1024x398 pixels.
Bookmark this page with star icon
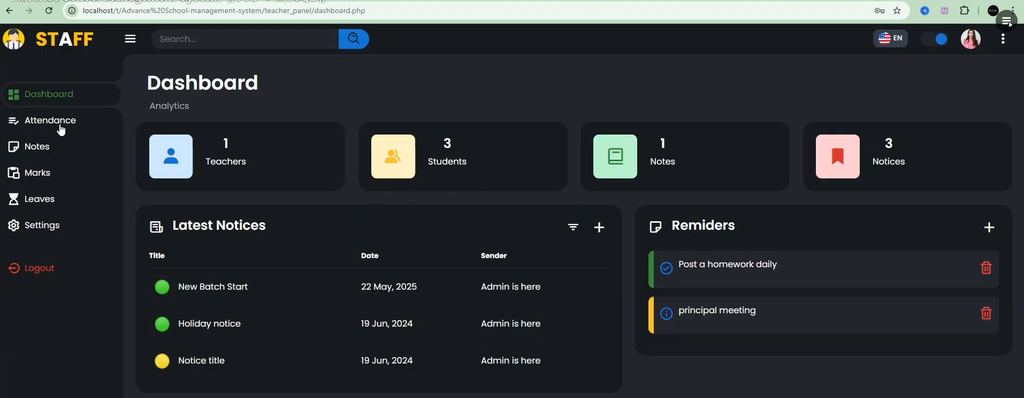[x=897, y=10]
